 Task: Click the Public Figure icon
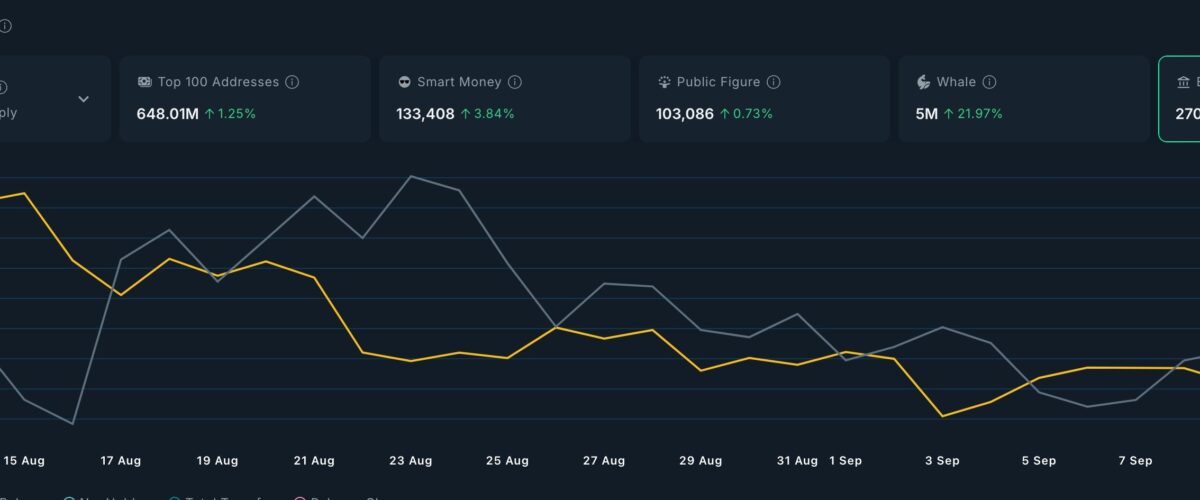pos(664,82)
